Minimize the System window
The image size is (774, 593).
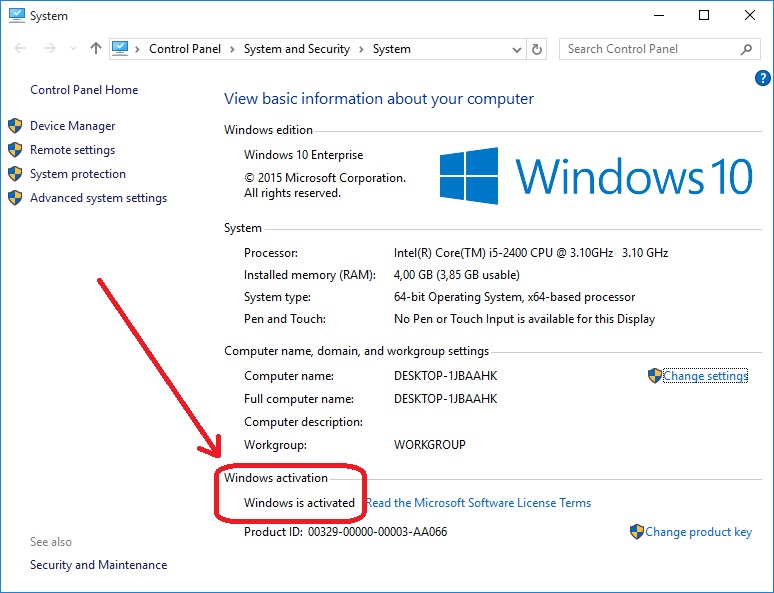coord(659,15)
